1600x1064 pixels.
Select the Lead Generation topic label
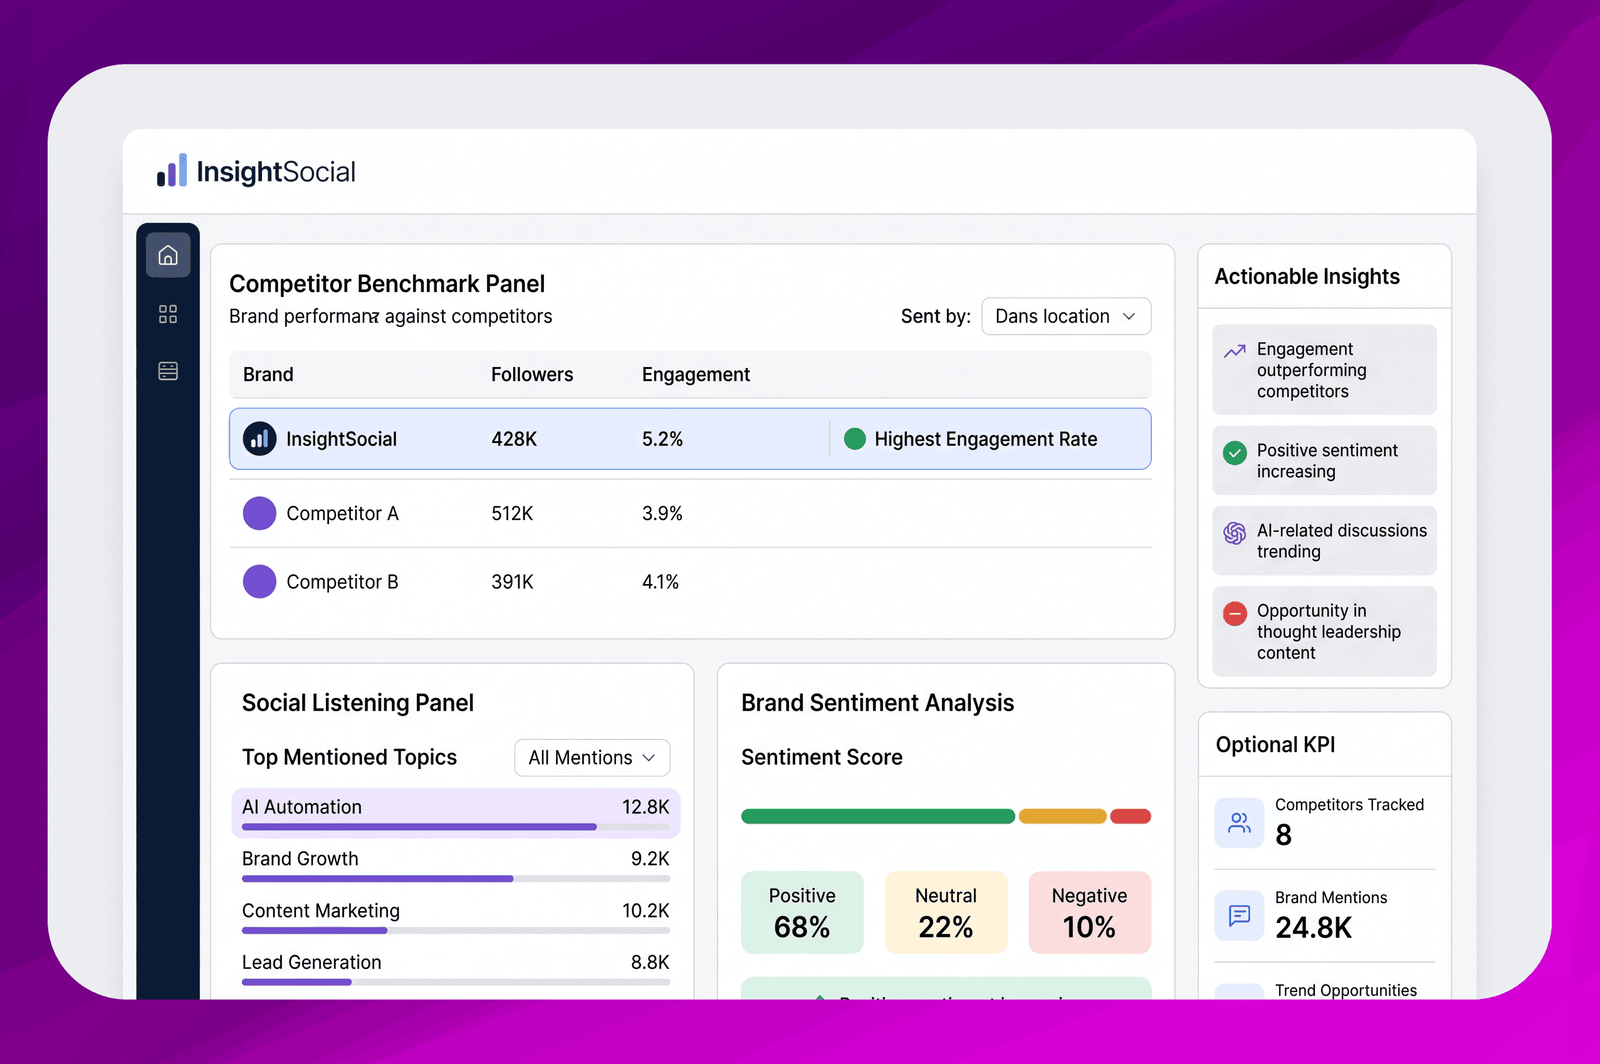point(312,962)
